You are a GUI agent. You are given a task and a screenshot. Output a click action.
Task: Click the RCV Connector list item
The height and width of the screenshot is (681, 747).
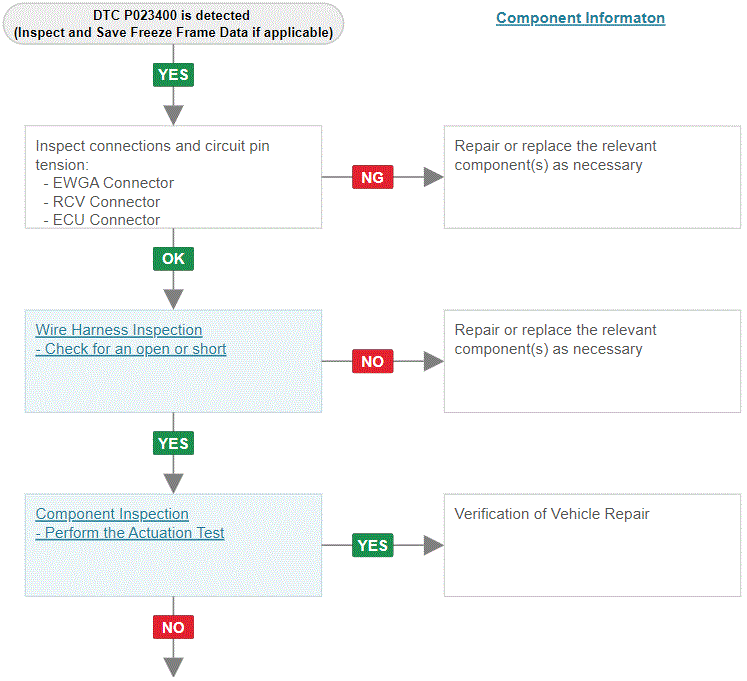click(101, 202)
